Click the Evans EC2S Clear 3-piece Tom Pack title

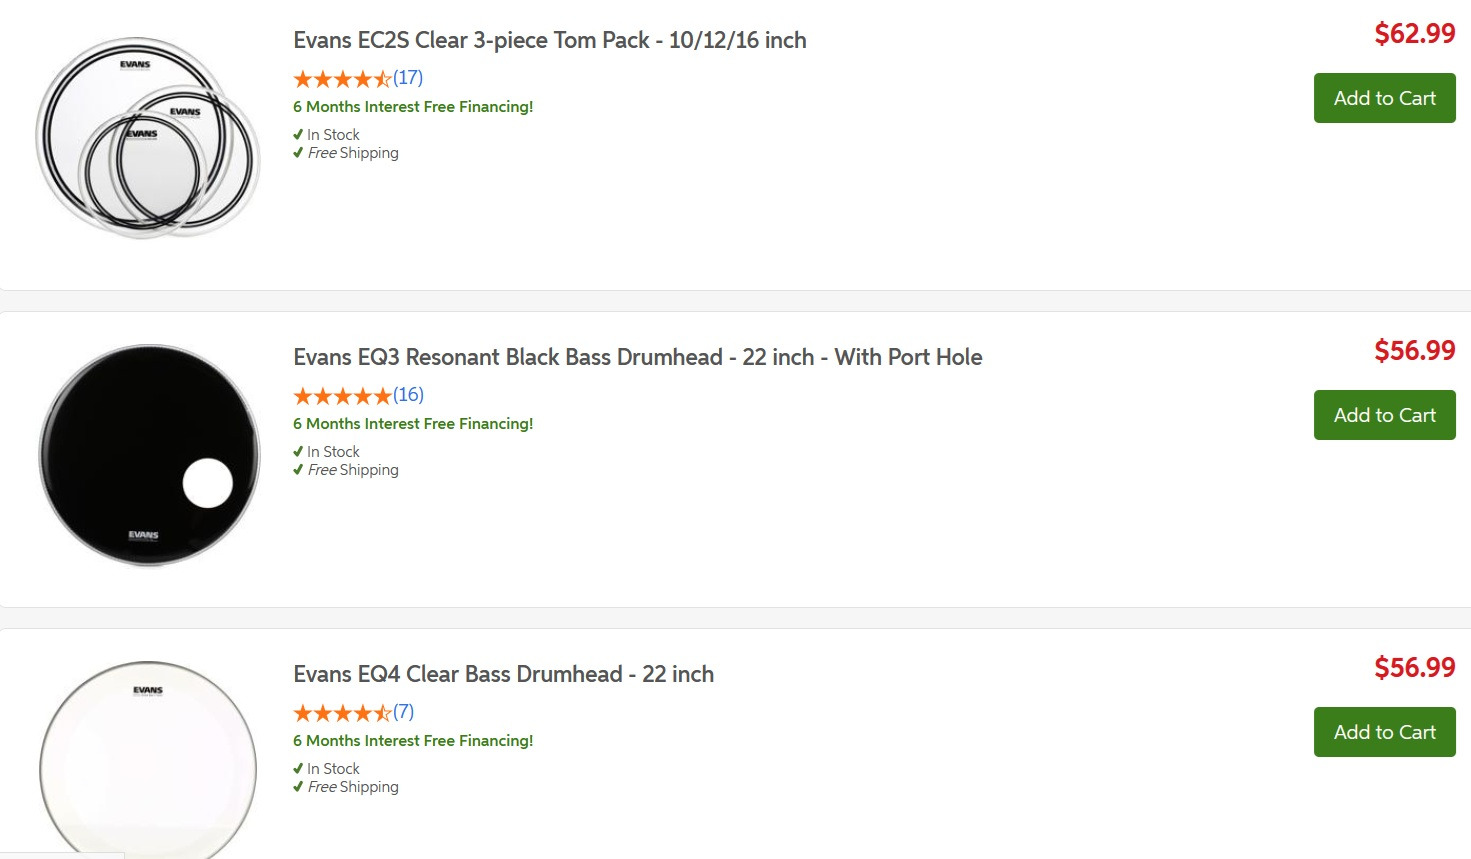(x=549, y=40)
